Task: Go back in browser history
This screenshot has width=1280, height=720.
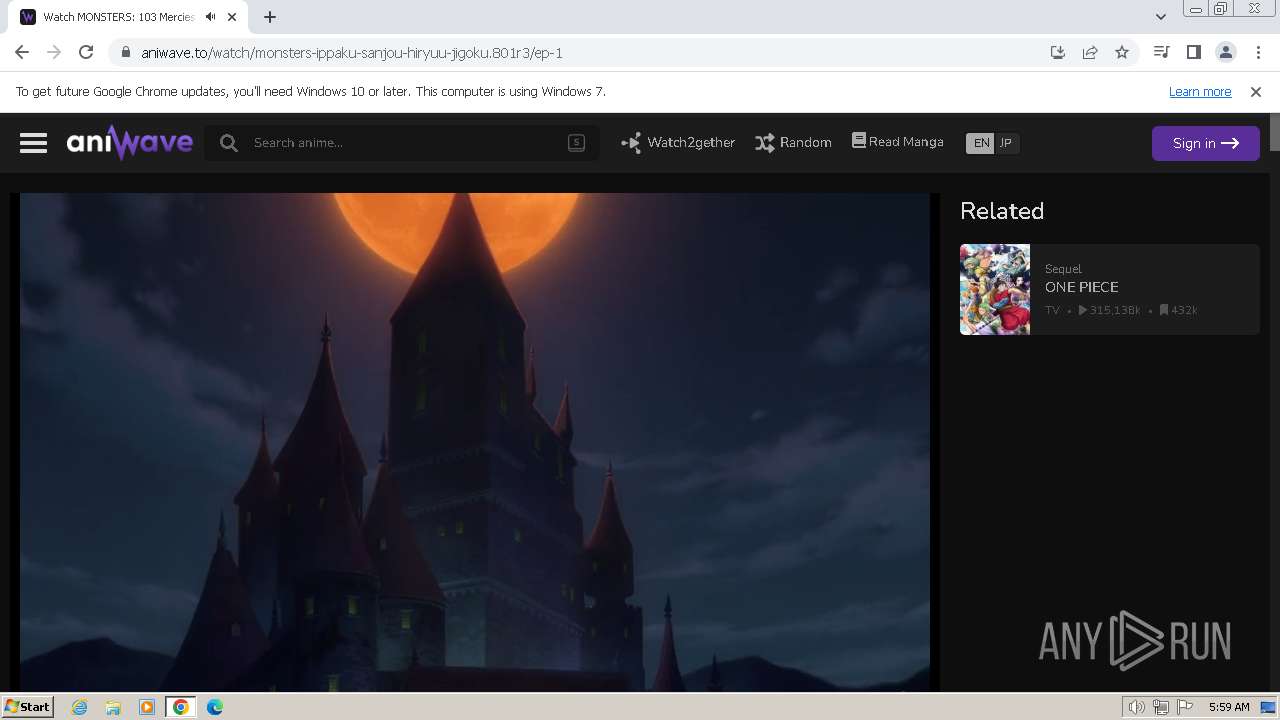Action: click(22, 52)
